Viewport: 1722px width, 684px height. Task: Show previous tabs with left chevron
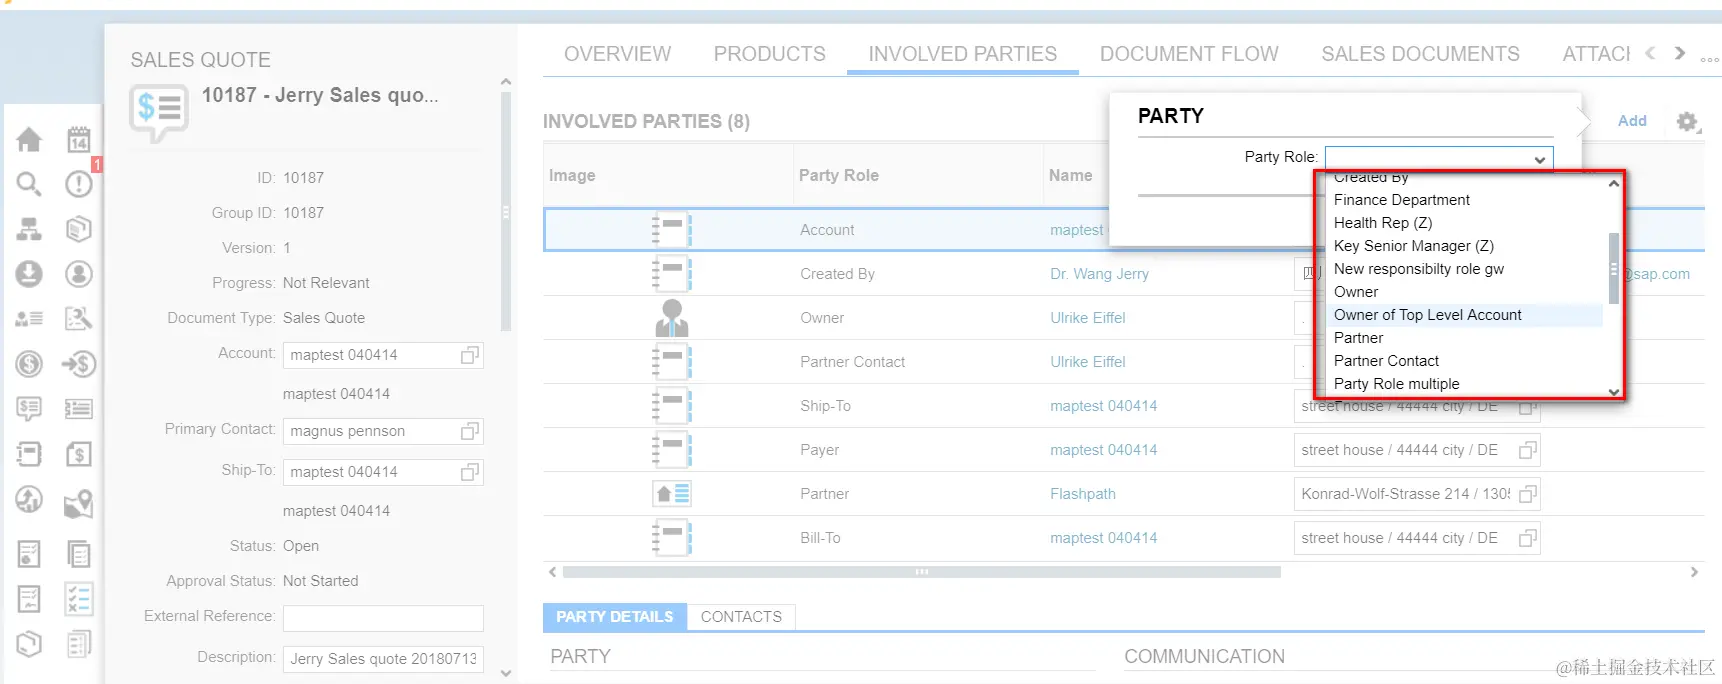tap(1650, 53)
